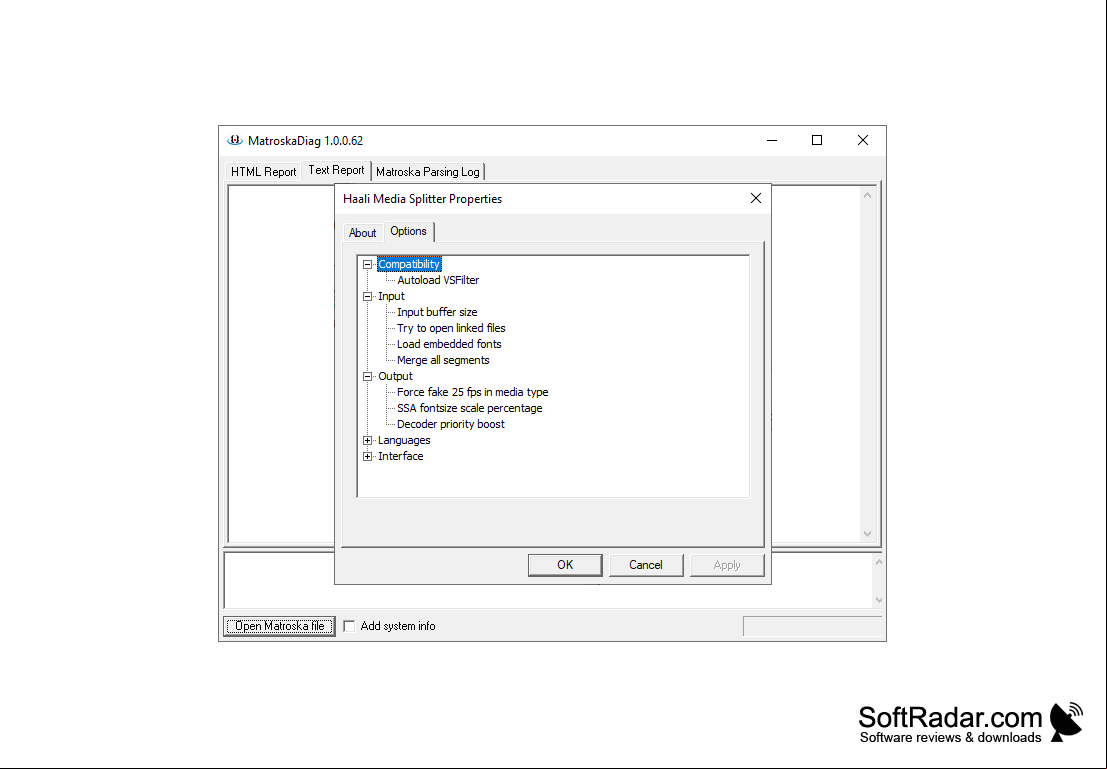
Task: Expand the Languages tree node
Action: [x=367, y=441]
